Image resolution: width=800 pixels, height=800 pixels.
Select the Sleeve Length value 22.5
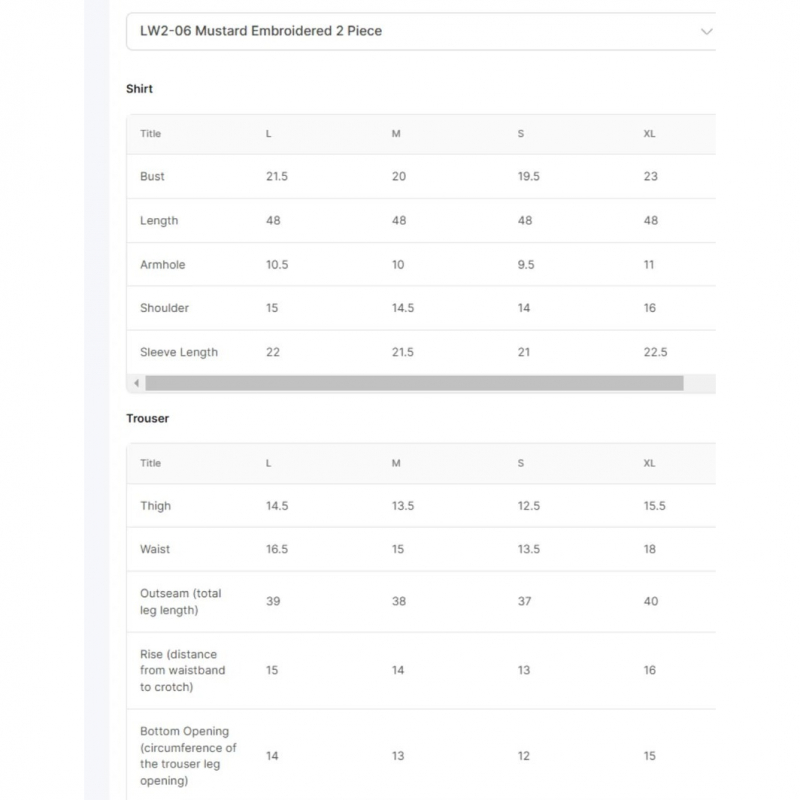[655, 352]
